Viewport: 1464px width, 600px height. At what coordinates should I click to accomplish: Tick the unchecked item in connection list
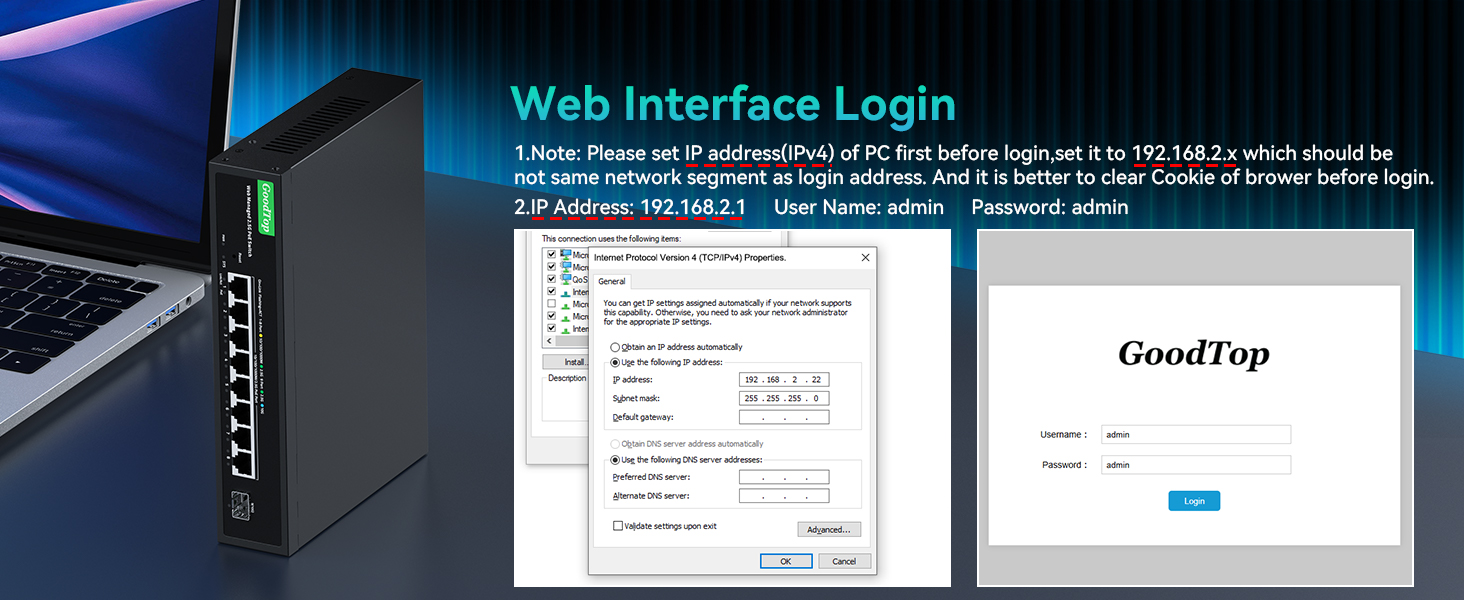(551, 304)
